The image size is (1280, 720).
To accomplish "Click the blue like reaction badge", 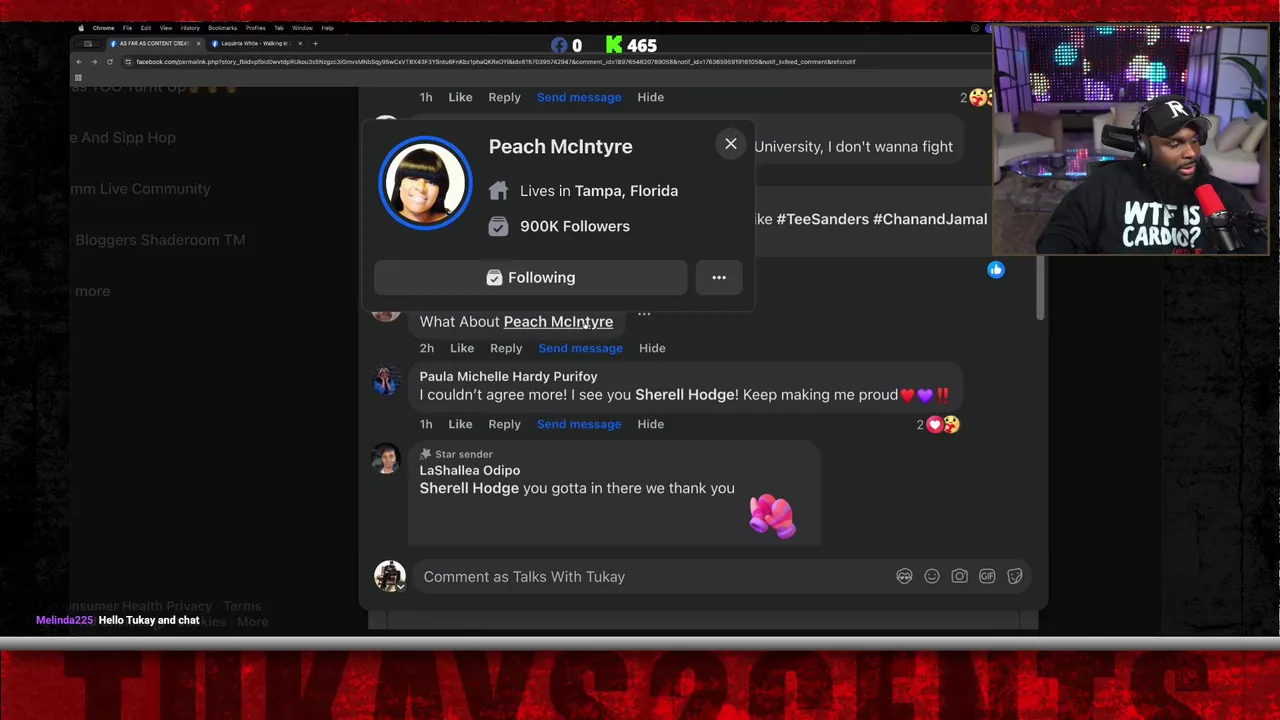I will [x=996, y=270].
